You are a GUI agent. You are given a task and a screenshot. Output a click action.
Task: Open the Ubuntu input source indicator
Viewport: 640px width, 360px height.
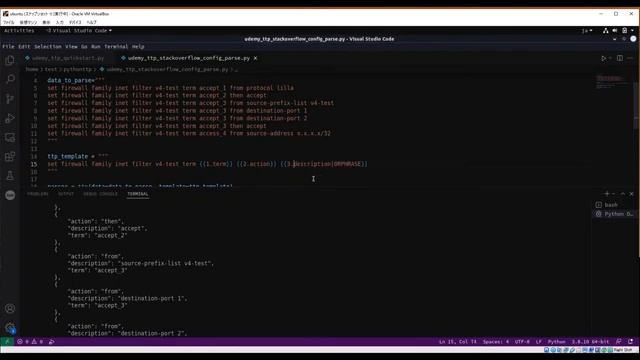click(x=587, y=31)
